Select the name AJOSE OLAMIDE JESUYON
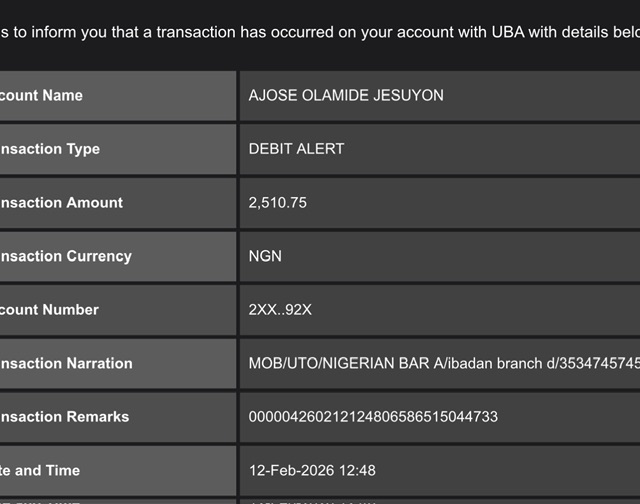 tap(346, 96)
